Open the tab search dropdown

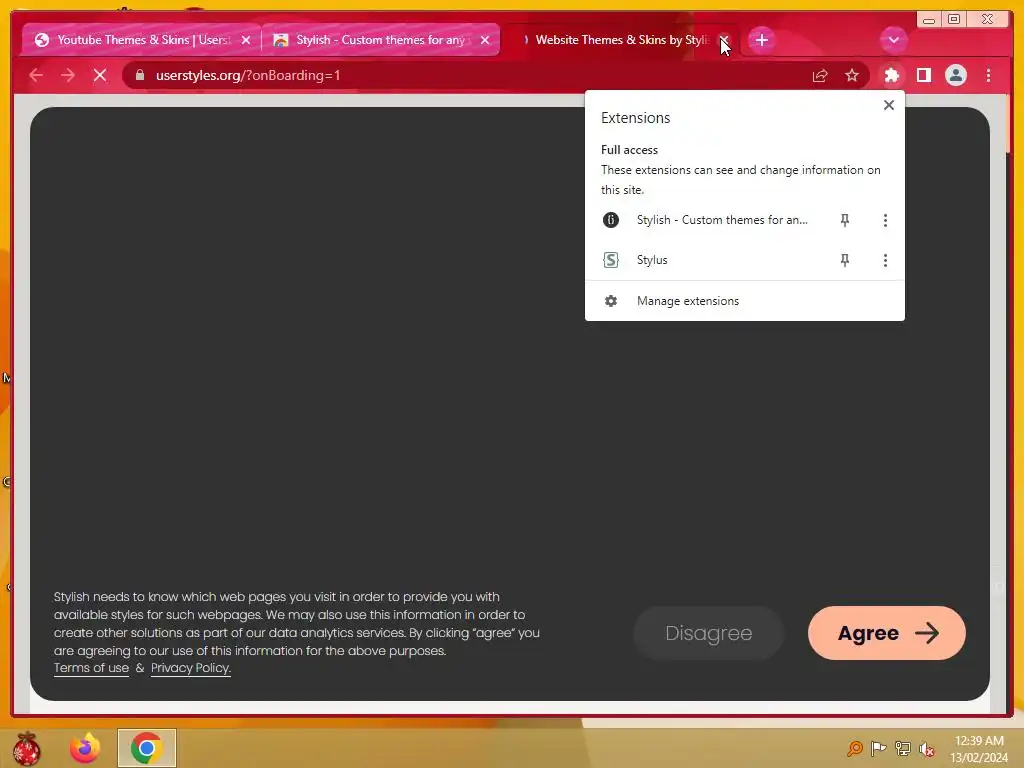893,40
